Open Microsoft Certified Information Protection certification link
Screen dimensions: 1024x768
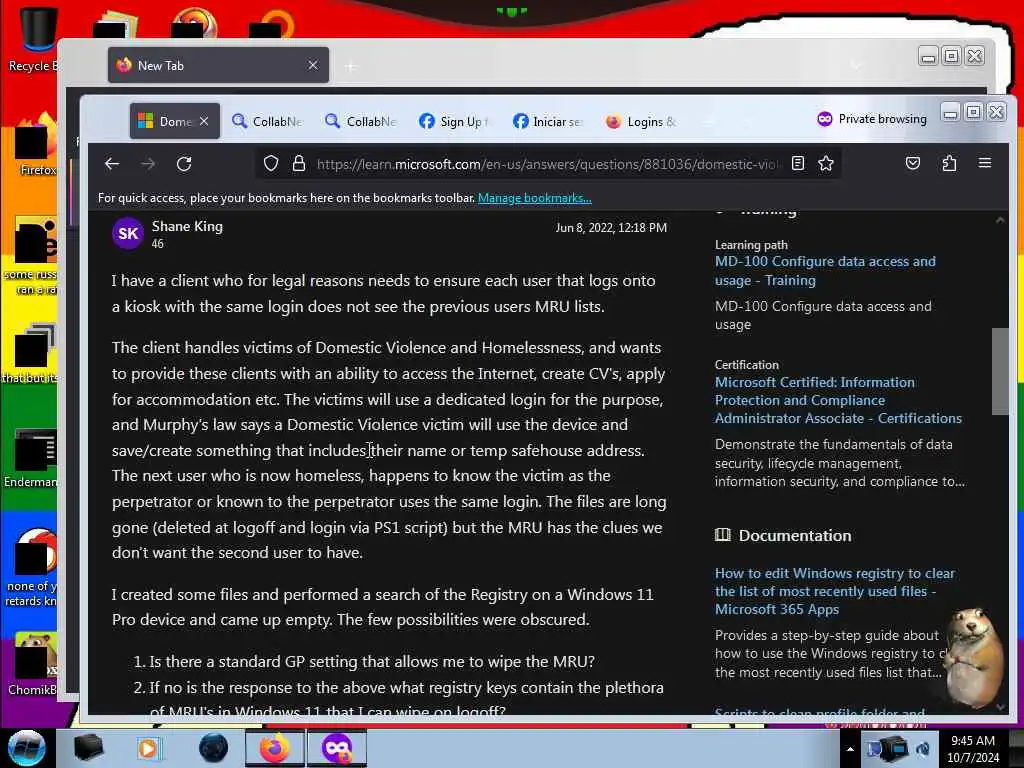pyautogui.click(x=838, y=400)
